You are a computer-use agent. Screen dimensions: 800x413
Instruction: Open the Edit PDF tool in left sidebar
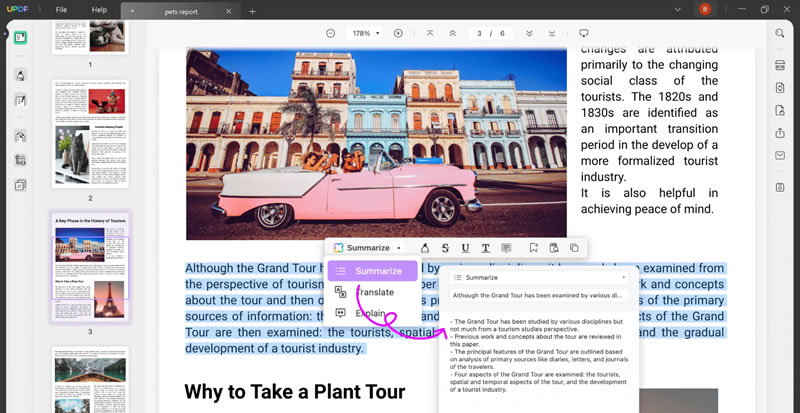(x=20, y=100)
